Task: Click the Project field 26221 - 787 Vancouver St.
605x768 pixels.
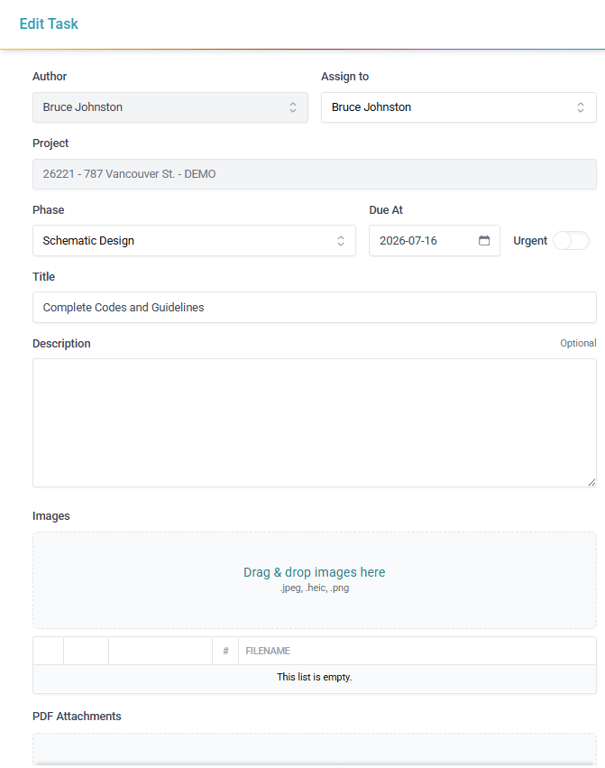Action: click(315, 174)
